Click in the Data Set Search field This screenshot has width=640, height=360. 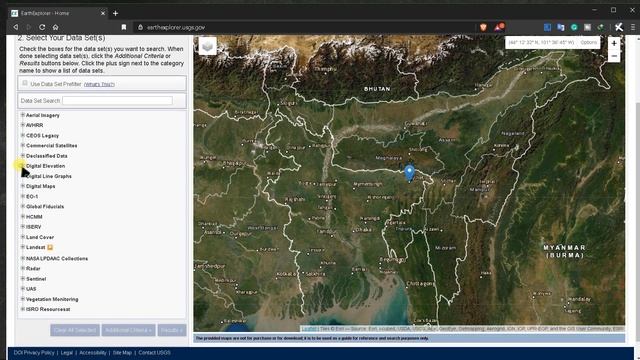pos(117,100)
